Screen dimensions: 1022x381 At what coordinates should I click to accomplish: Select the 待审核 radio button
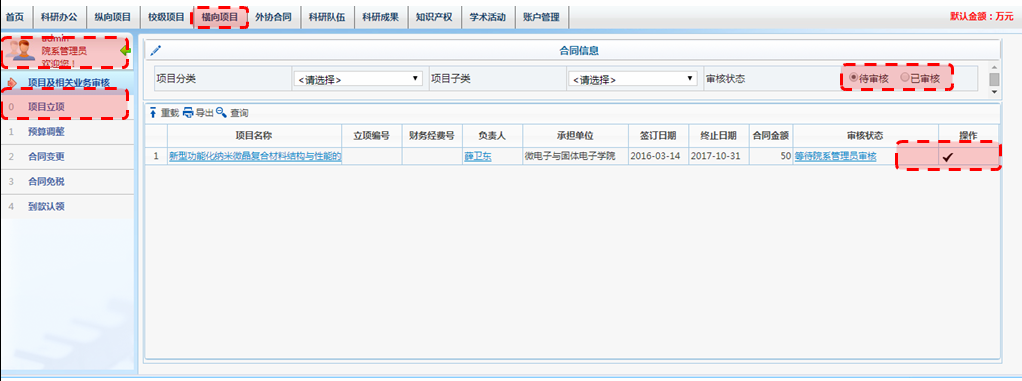[853, 78]
